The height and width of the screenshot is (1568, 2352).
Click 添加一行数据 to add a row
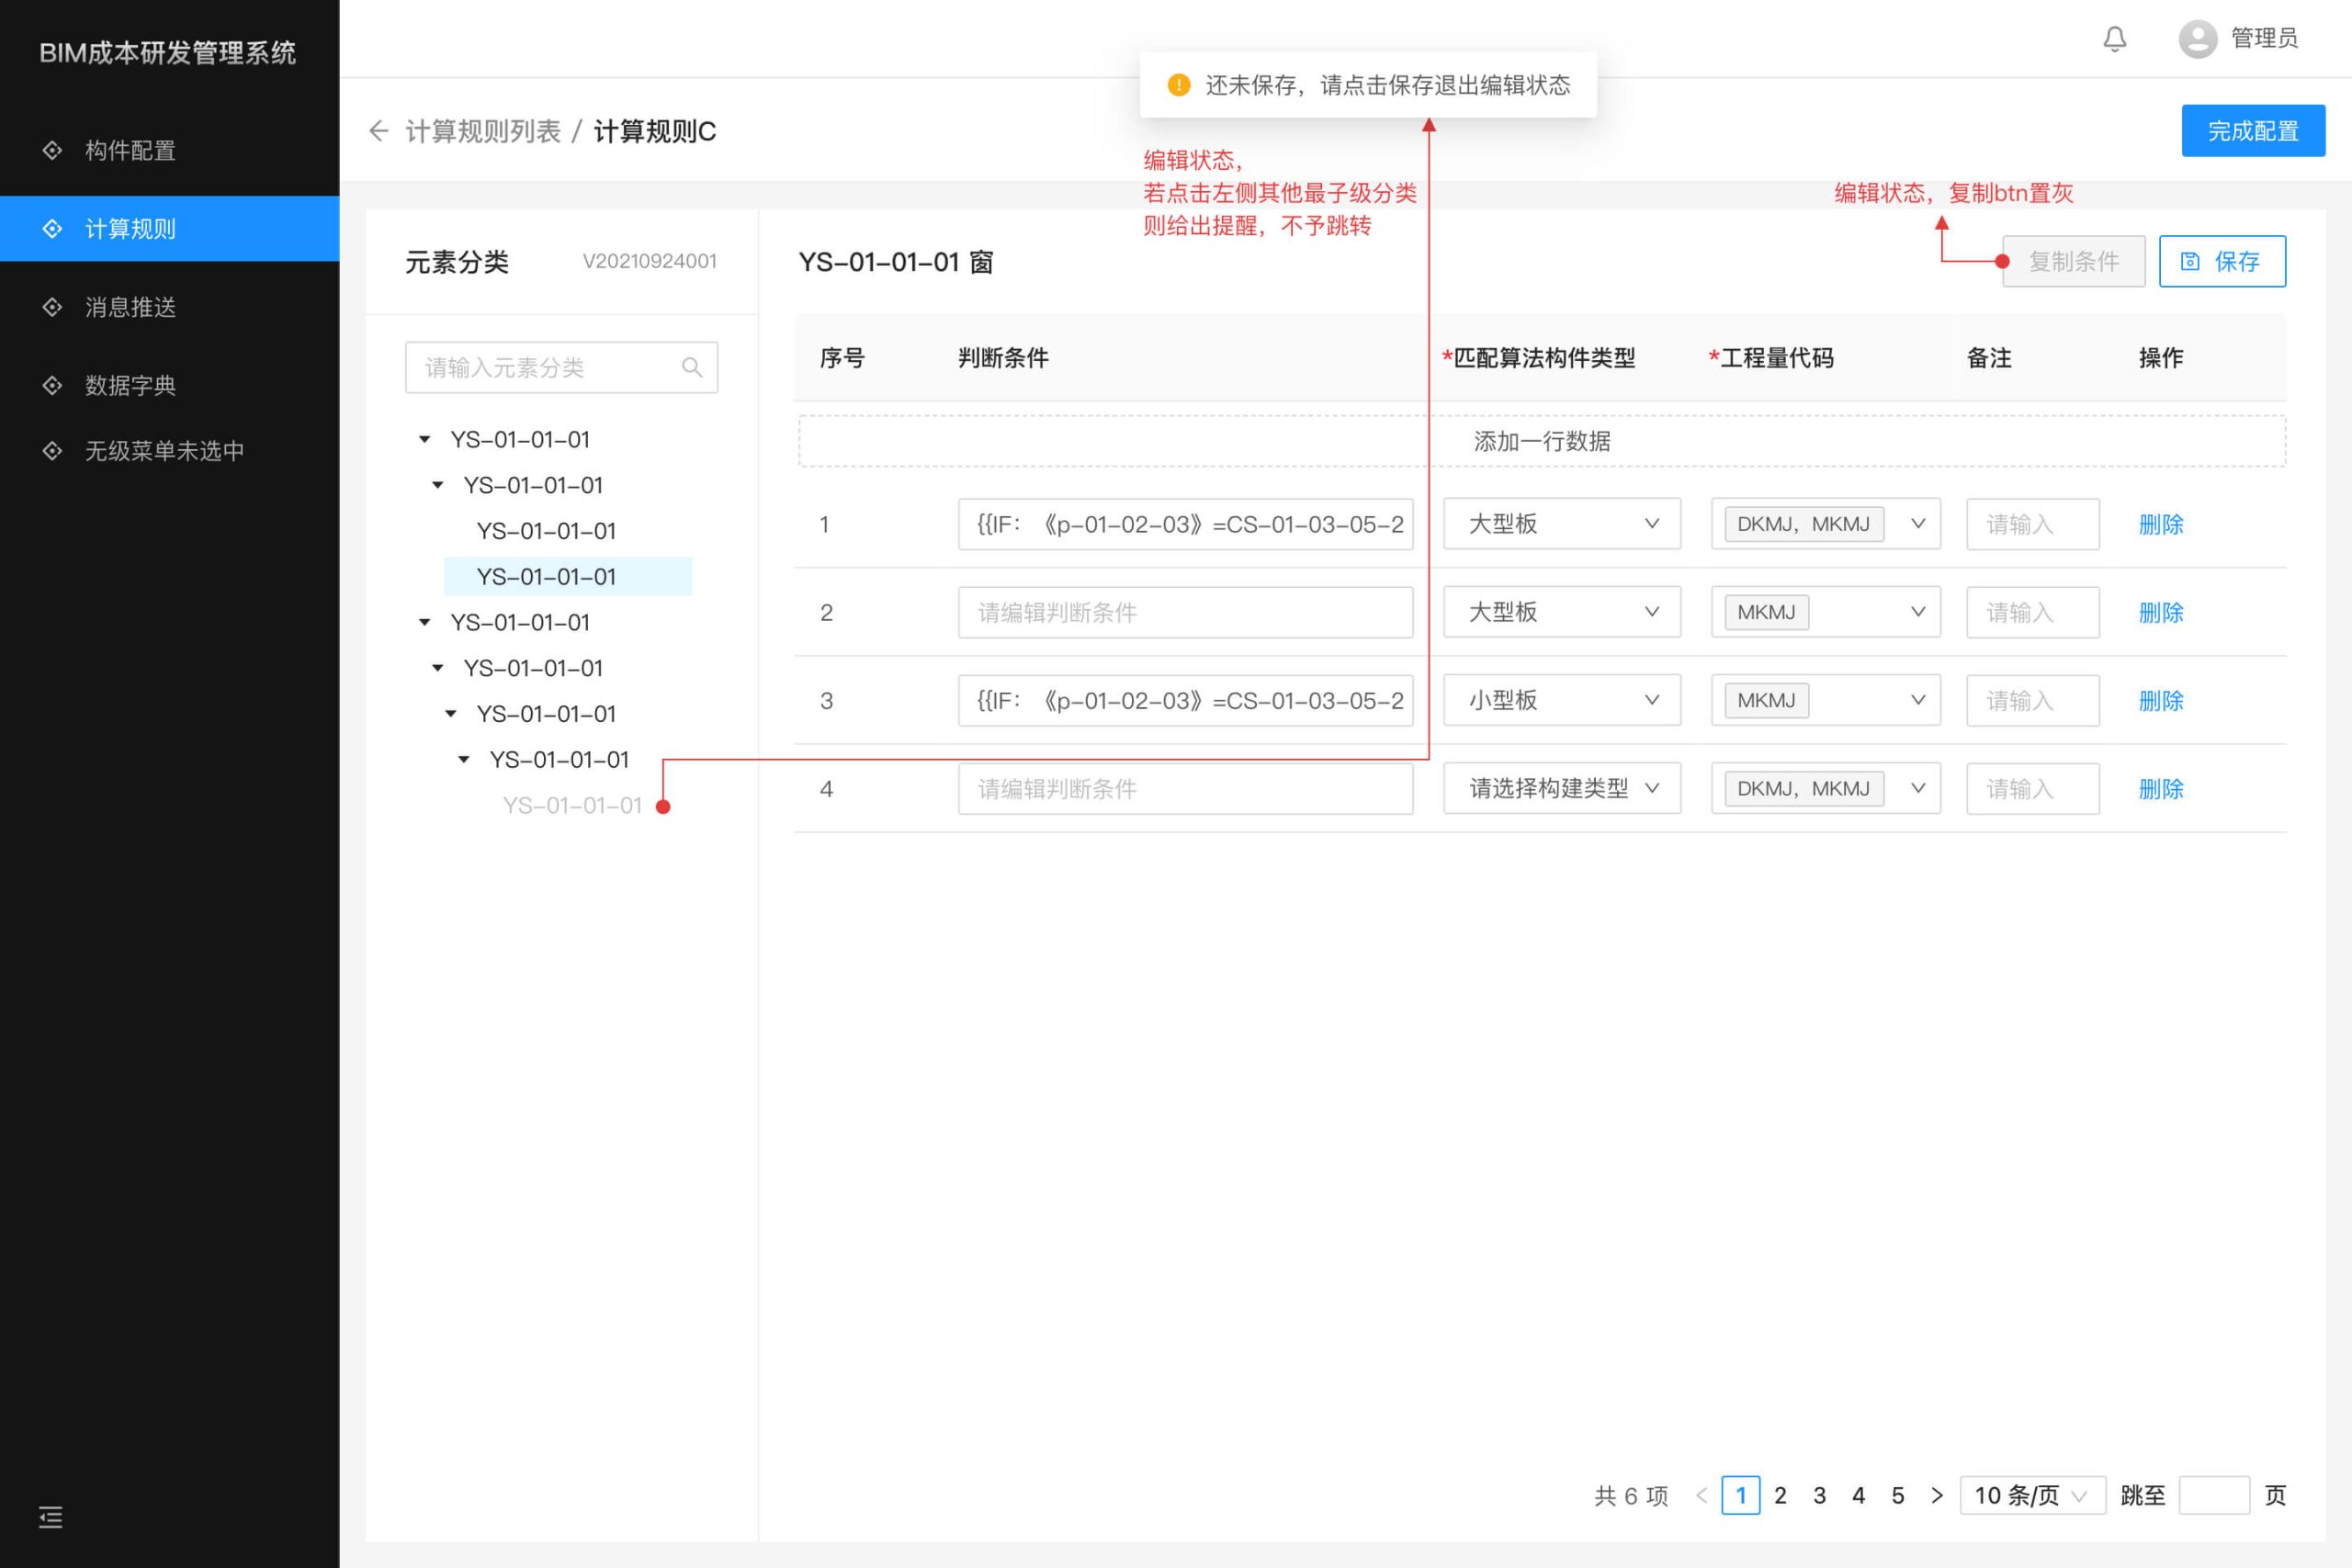(x=1541, y=441)
